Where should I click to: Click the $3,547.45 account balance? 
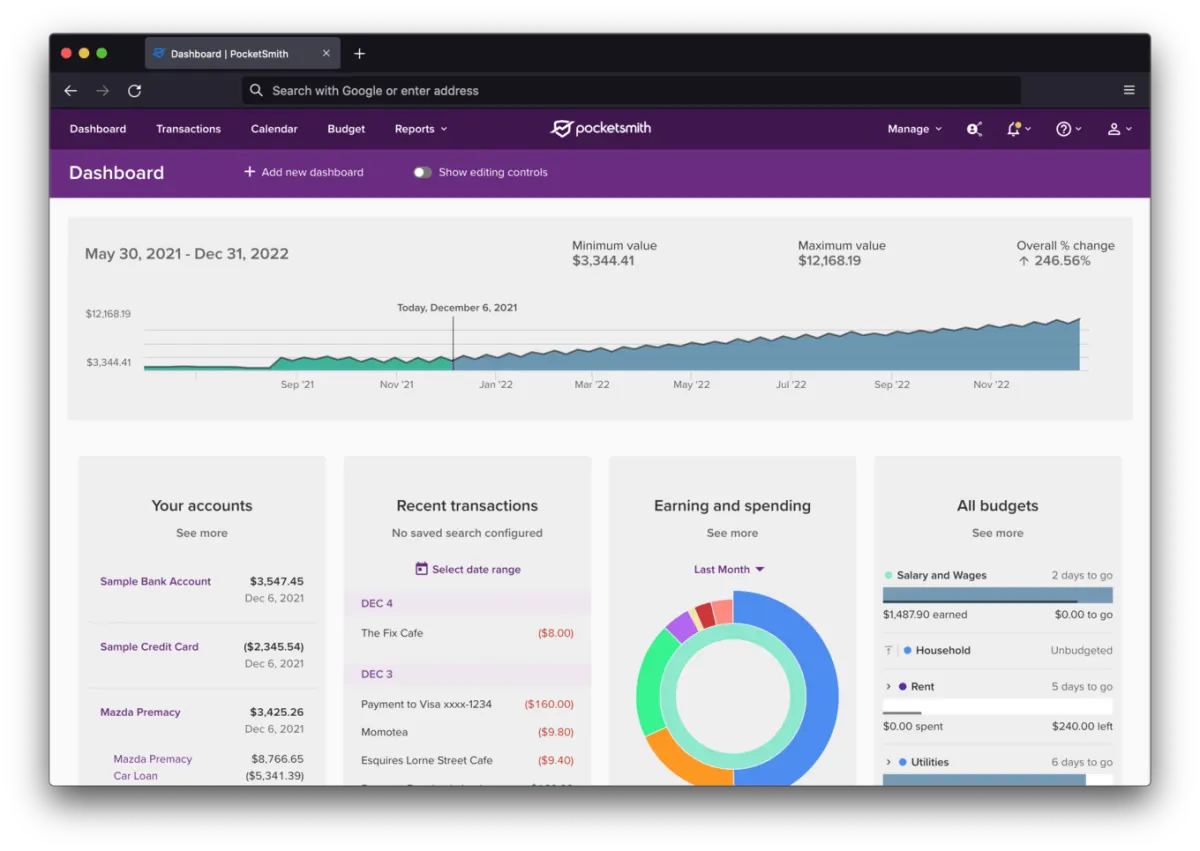(x=276, y=581)
